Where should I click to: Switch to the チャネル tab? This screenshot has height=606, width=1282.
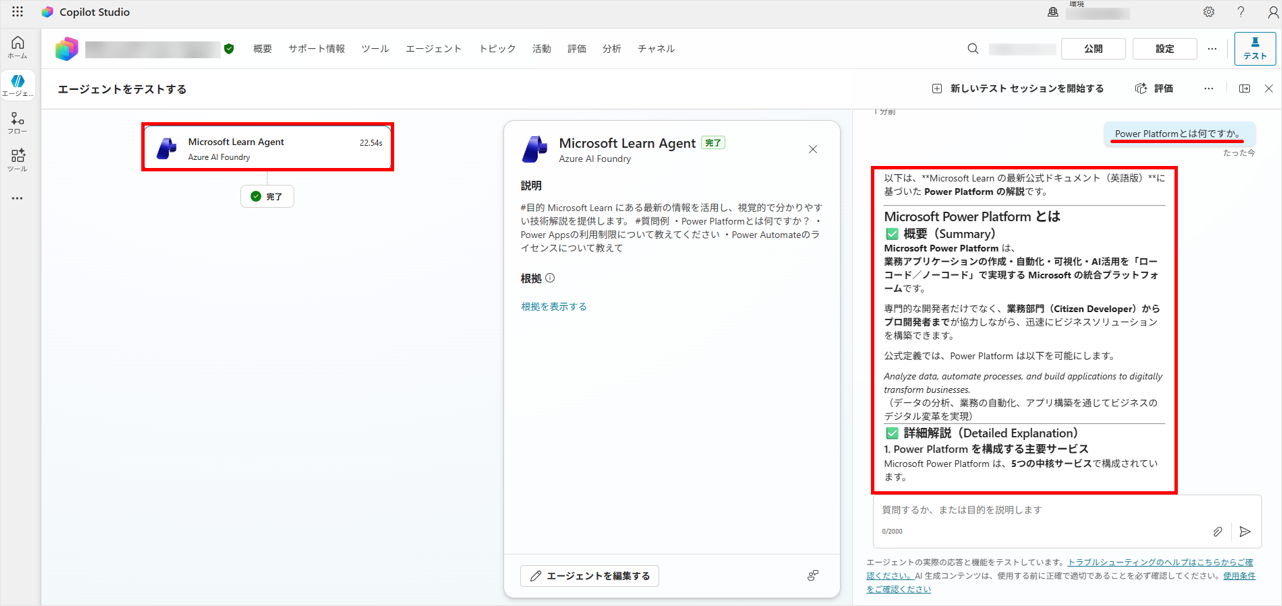point(656,49)
